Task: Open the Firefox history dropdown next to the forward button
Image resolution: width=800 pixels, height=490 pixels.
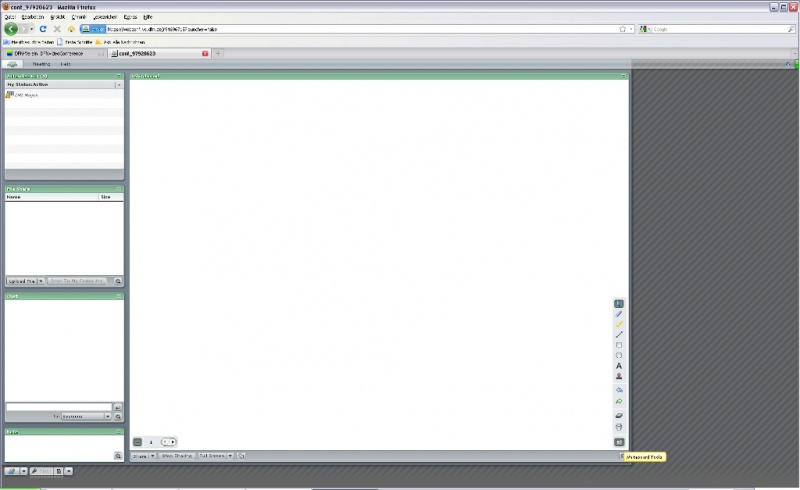Action: [x=32, y=29]
